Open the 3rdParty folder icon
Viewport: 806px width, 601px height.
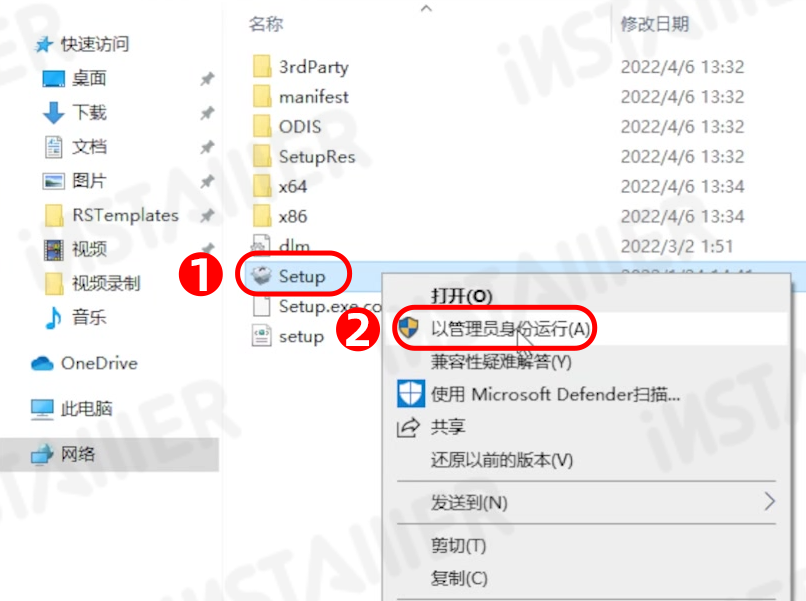click(262, 66)
